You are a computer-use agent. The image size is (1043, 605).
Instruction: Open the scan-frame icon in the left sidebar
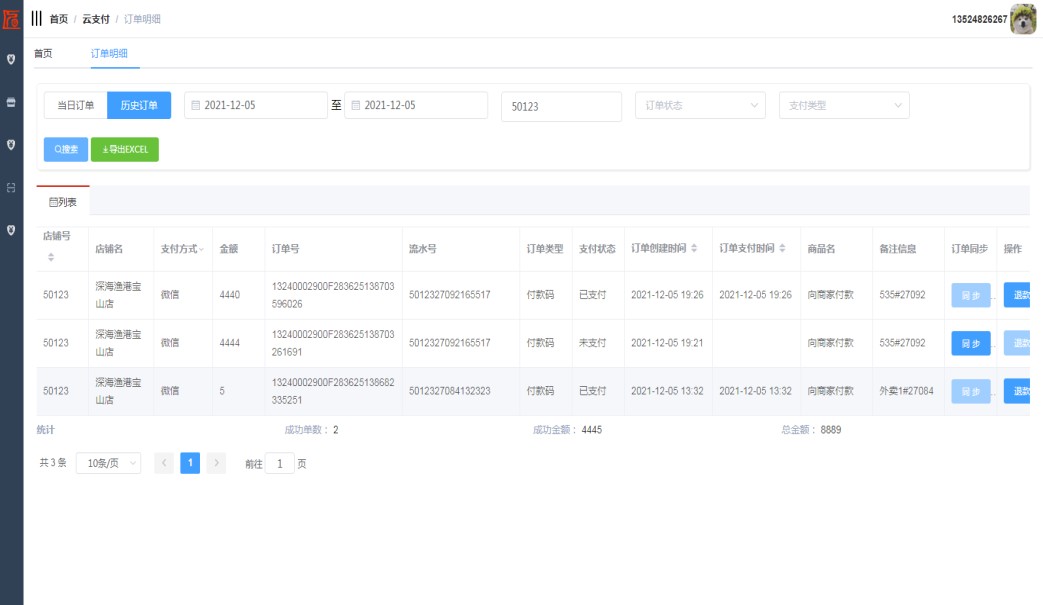(x=11, y=187)
